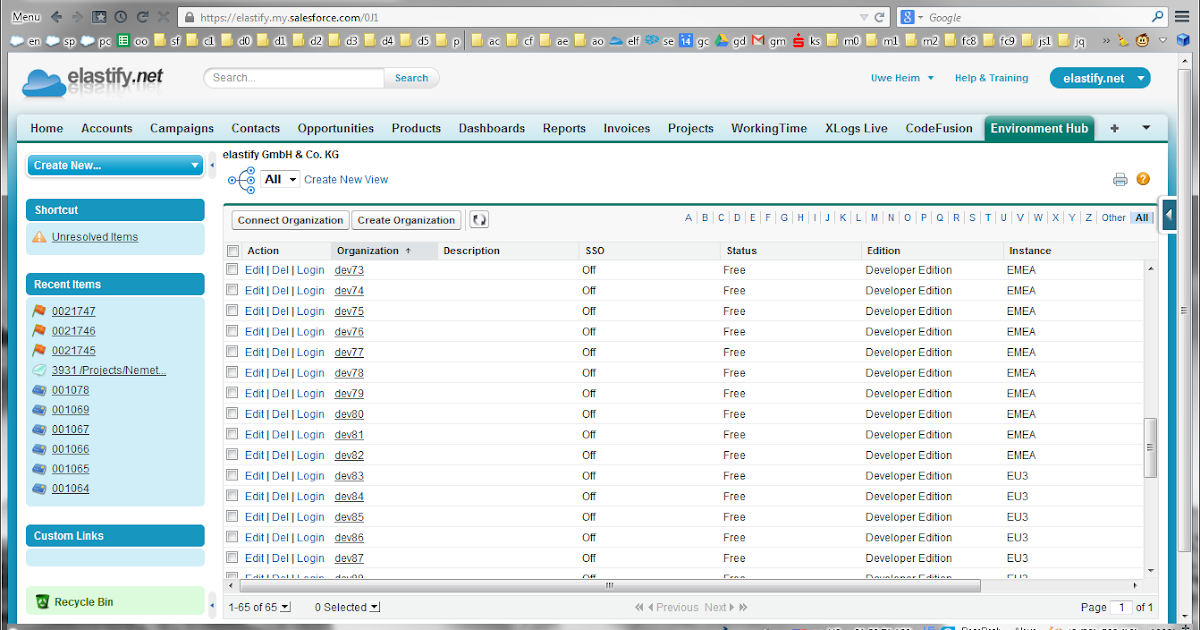Screen dimensions: 1200x630
Task: Open the Accounts tab
Action: point(107,128)
